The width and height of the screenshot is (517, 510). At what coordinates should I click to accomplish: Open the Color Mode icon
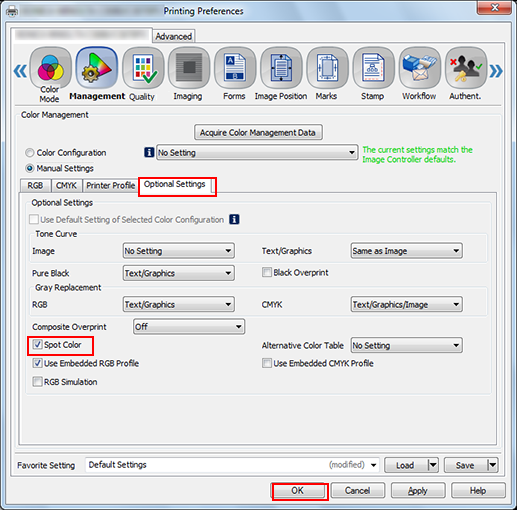click(x=50, y=69)
